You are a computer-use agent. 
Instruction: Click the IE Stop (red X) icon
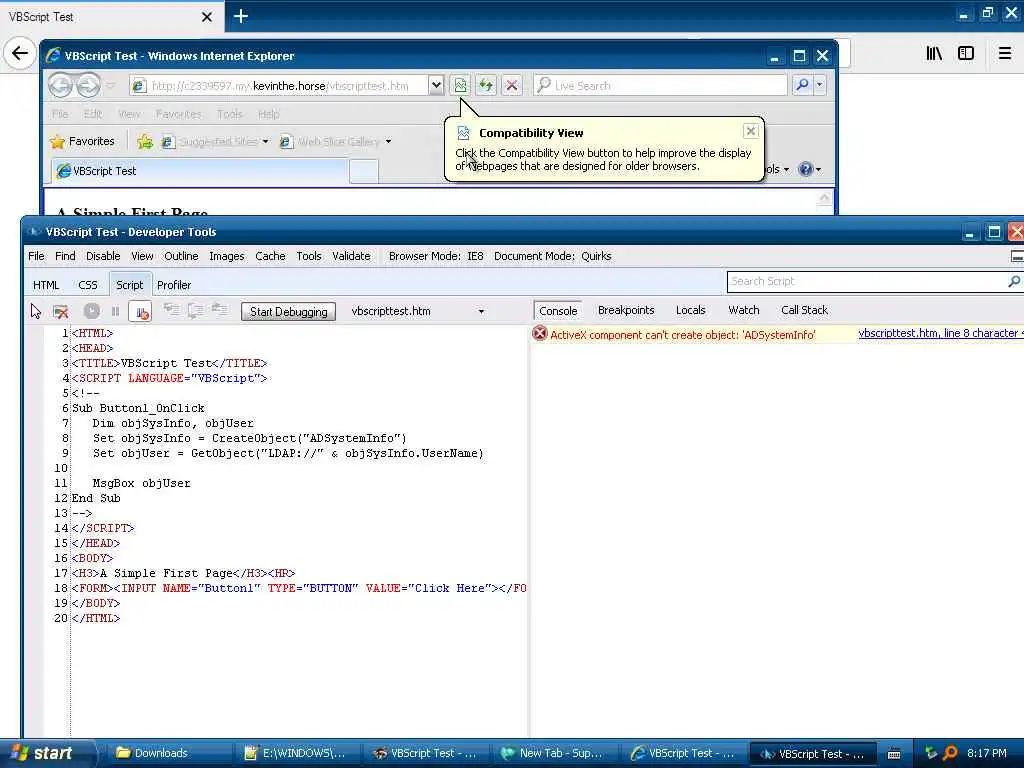(x=512, y=86)
